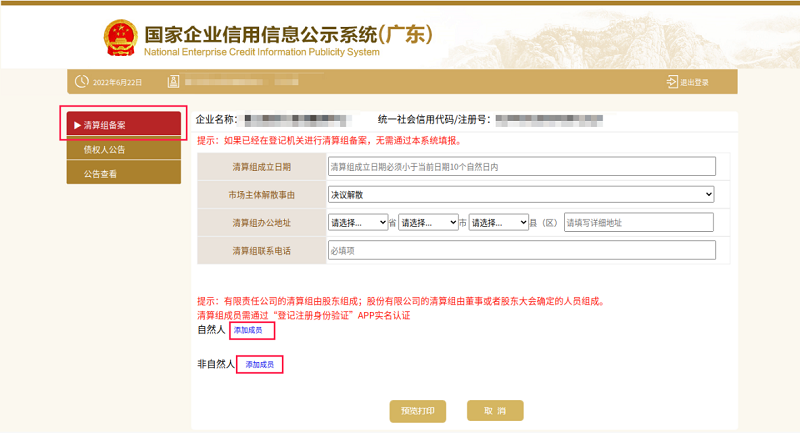Click the arrow icon on 清算组备案
The height and width of the screenshot is (433, 800).
(x=77, y=125)
